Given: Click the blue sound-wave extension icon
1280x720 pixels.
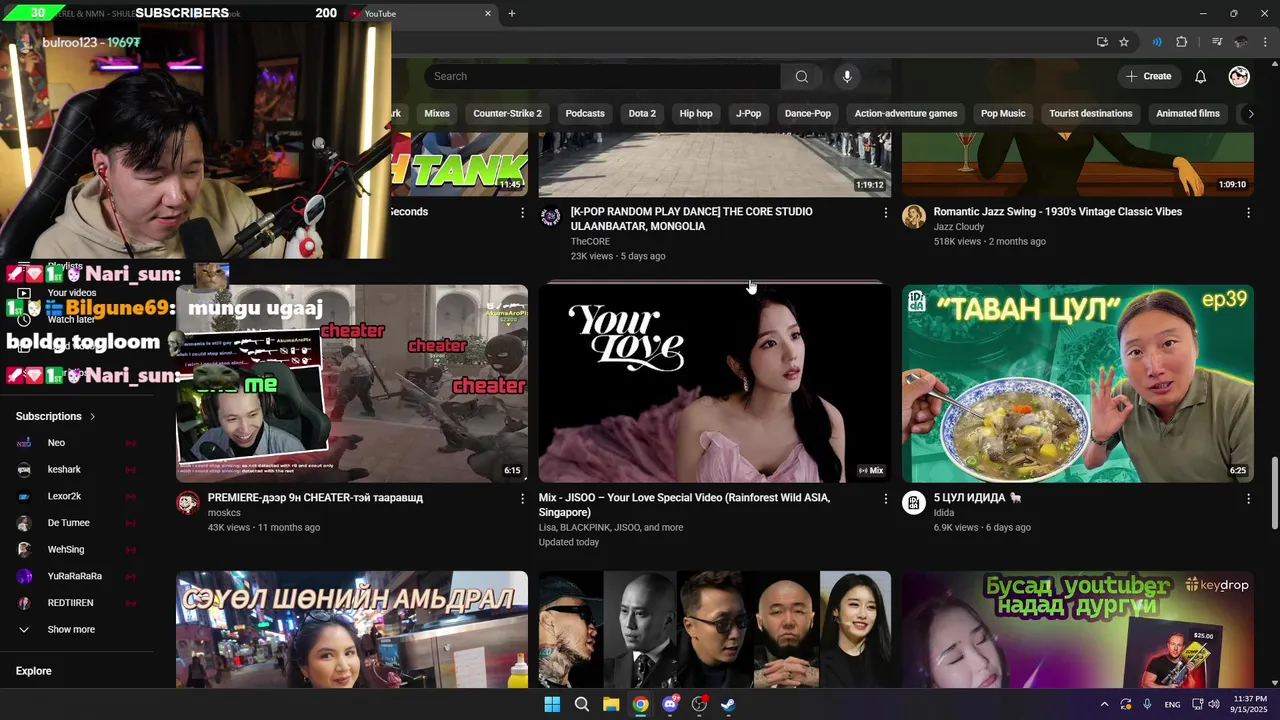Looking at the screenshot, I should point(1157,42).
